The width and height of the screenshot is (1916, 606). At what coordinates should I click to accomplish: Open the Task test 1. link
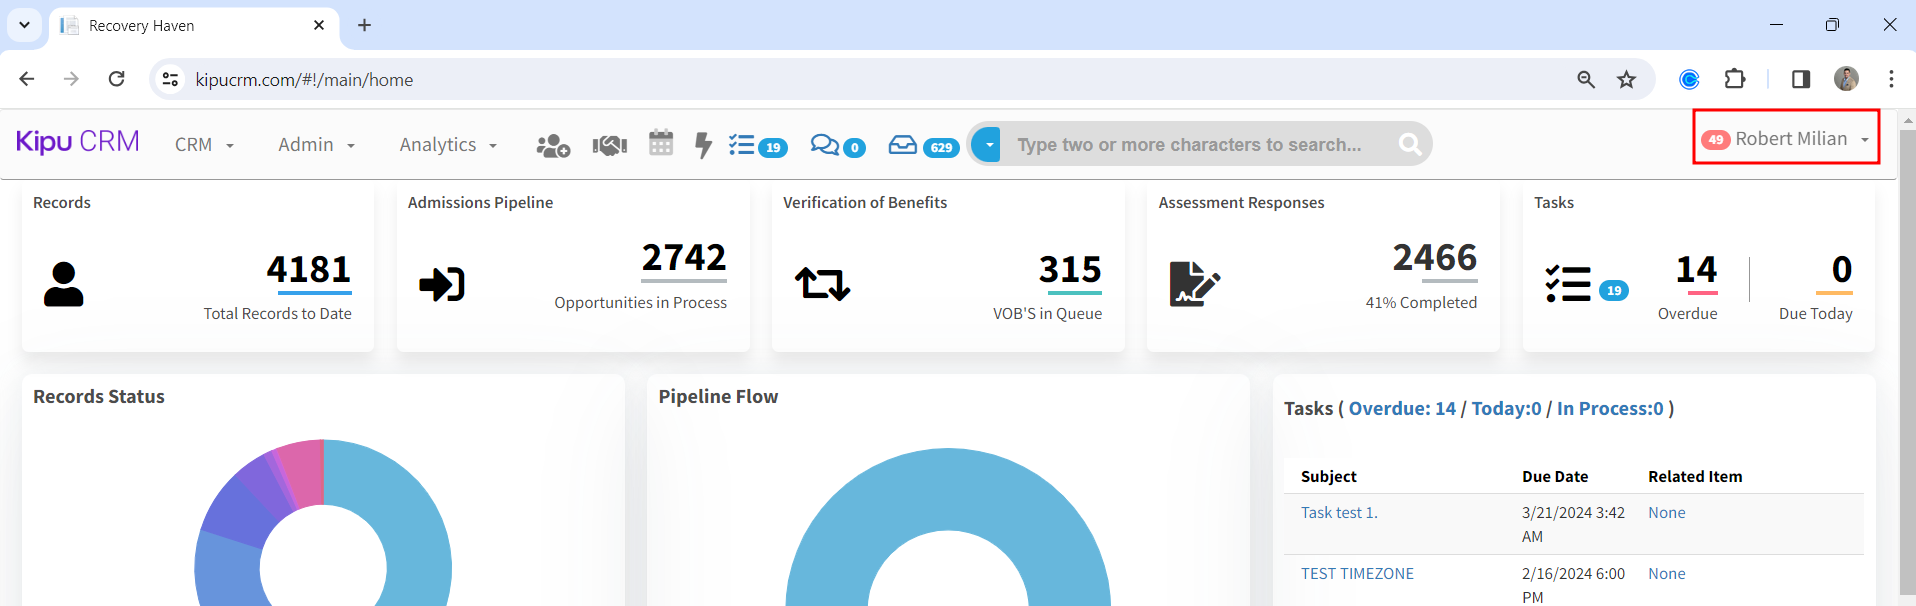[x=1339, y=513]
